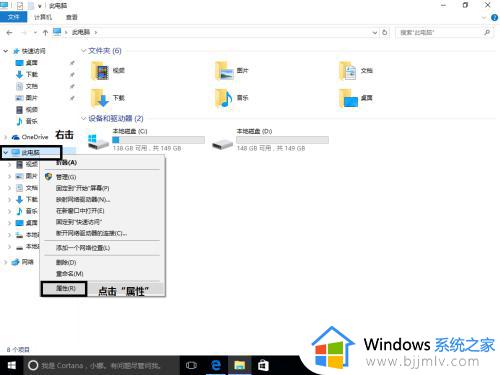The width and height of the screenshot is (500, 375).
Task: Select OneDrive in the navigation pane
Action: pyautogui.click(x=30, y=137)
